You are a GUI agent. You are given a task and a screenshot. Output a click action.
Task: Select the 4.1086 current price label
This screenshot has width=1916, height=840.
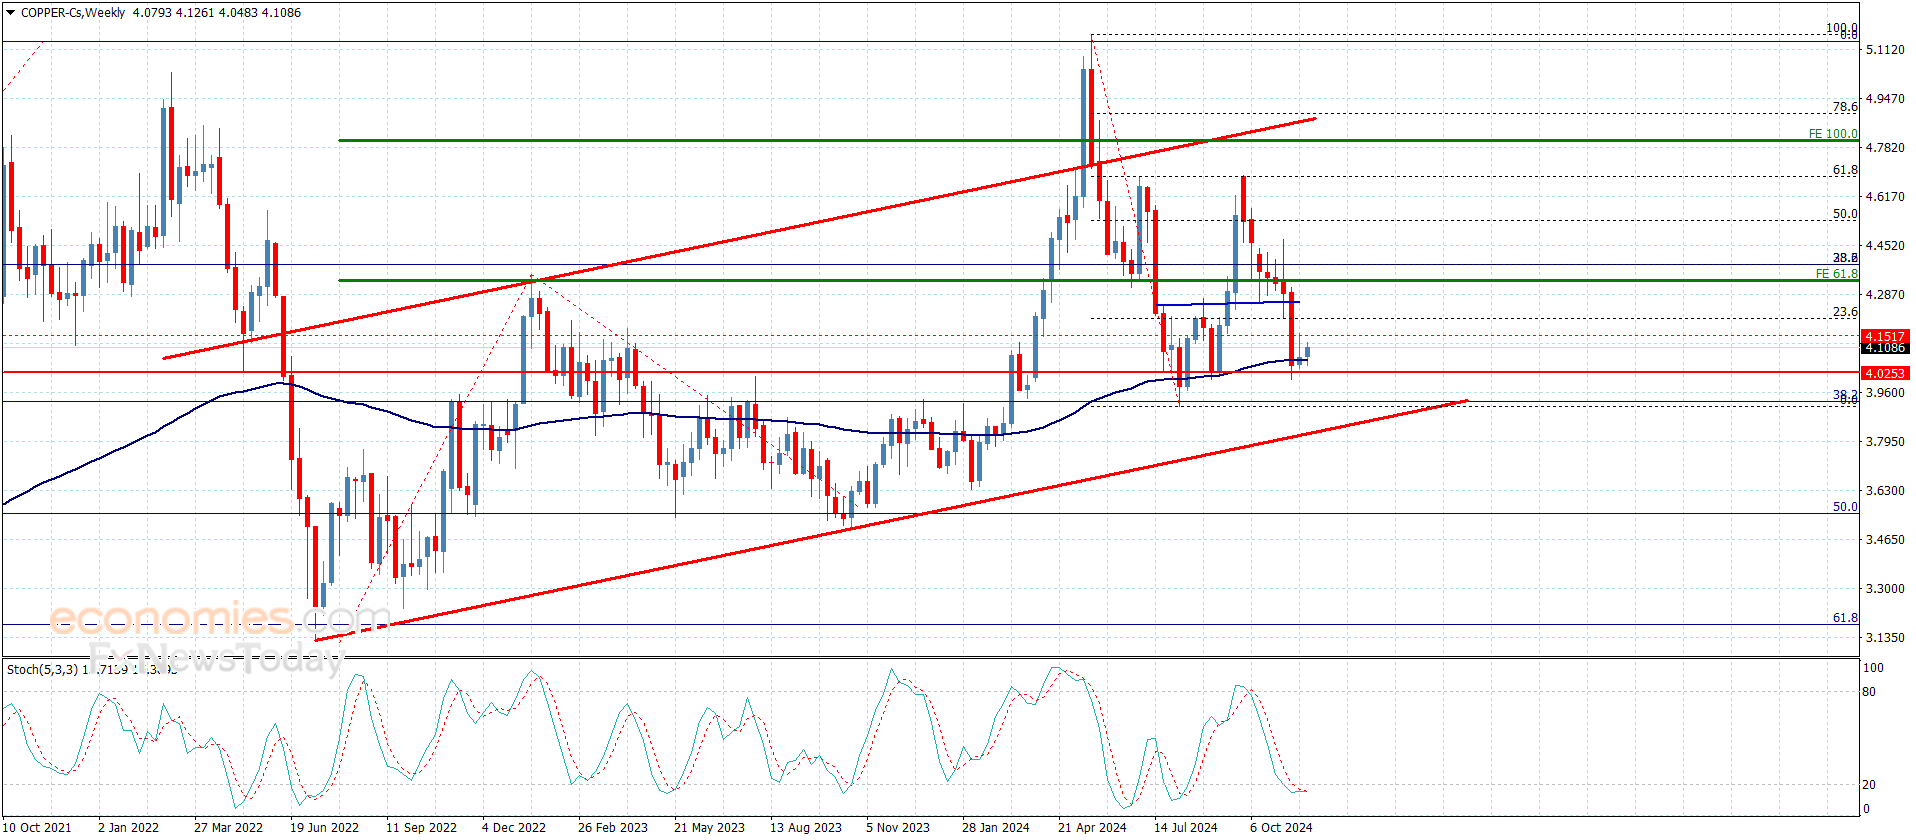pos(1884,348)
